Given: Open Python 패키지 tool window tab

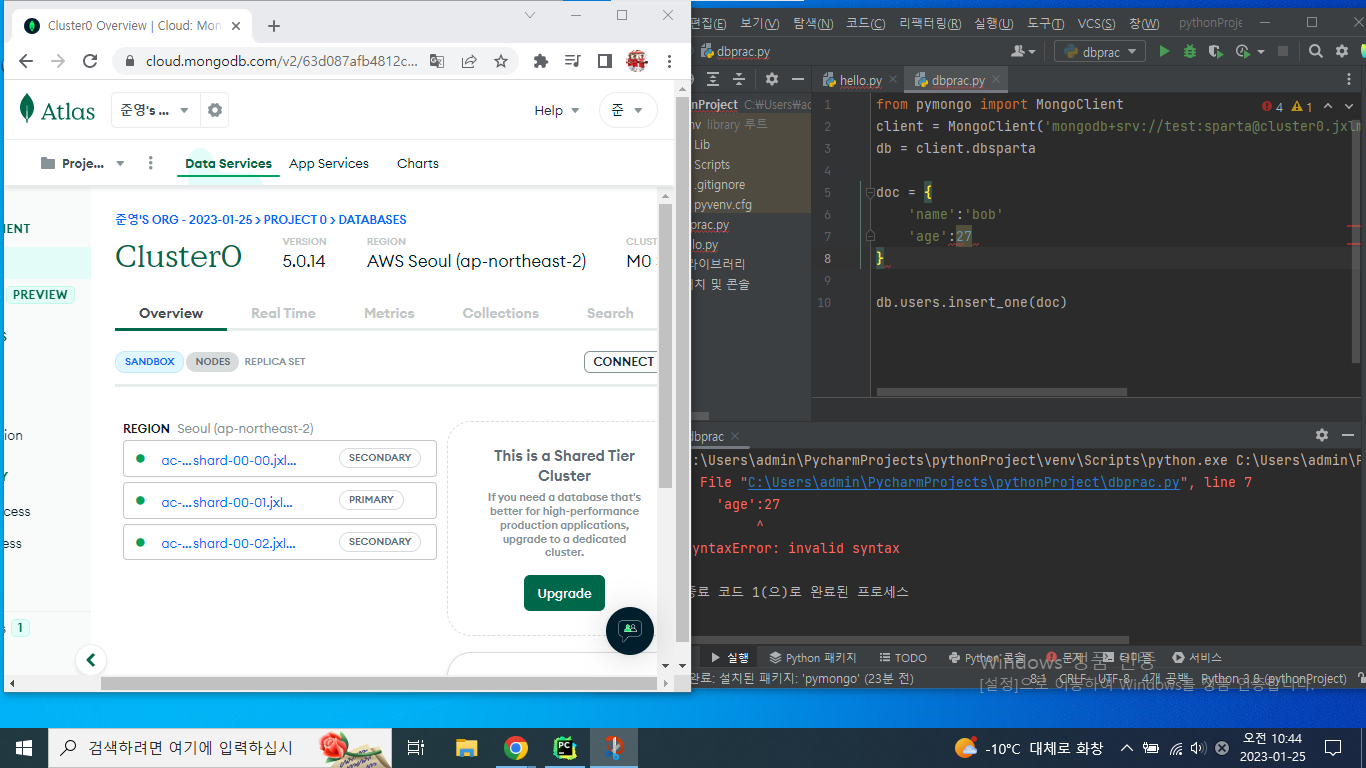Looking at the screenshot, I should point(813,657).
